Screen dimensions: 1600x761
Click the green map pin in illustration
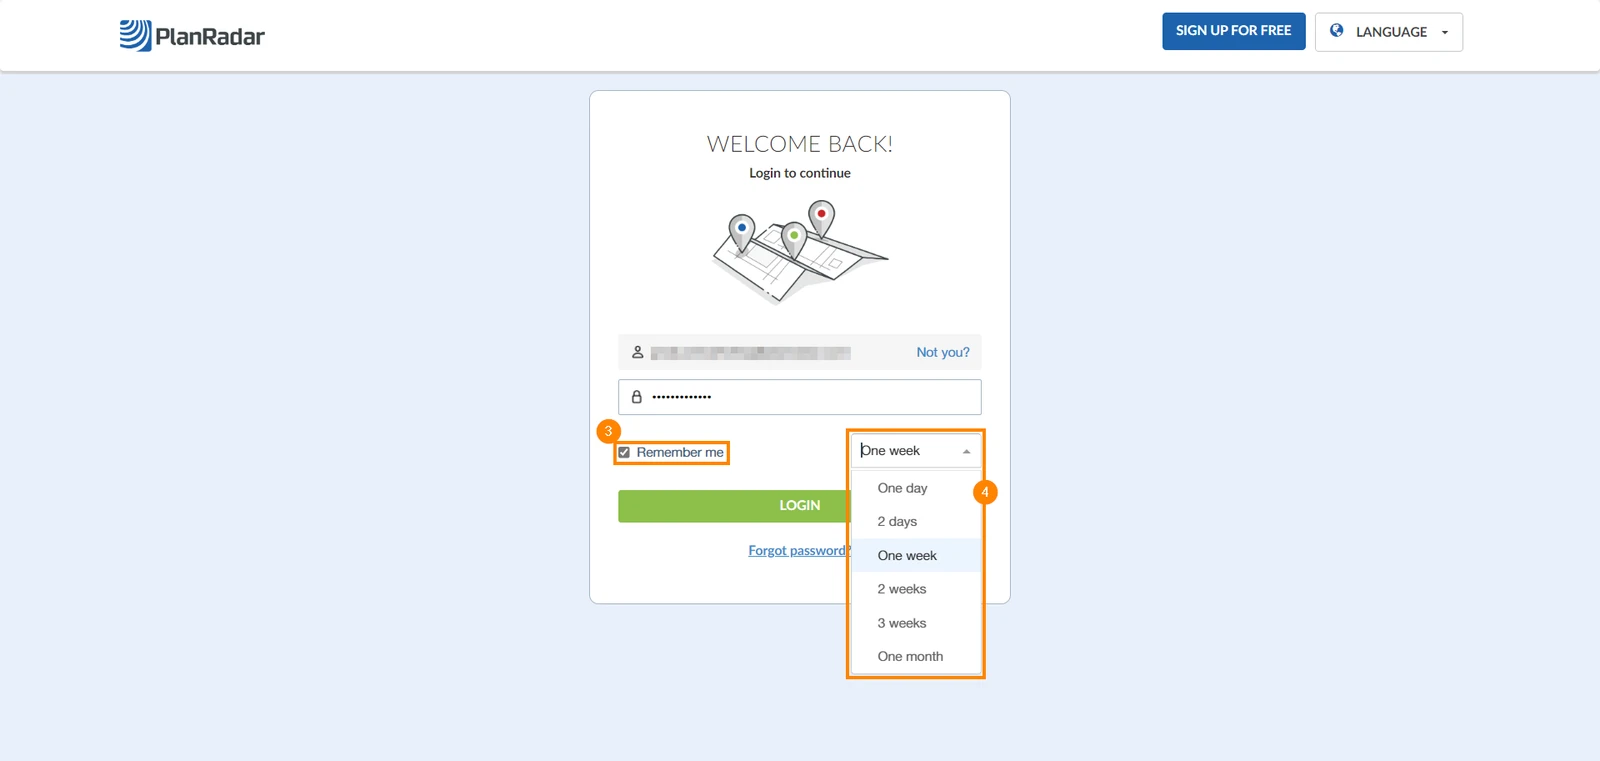click(794, 240)
